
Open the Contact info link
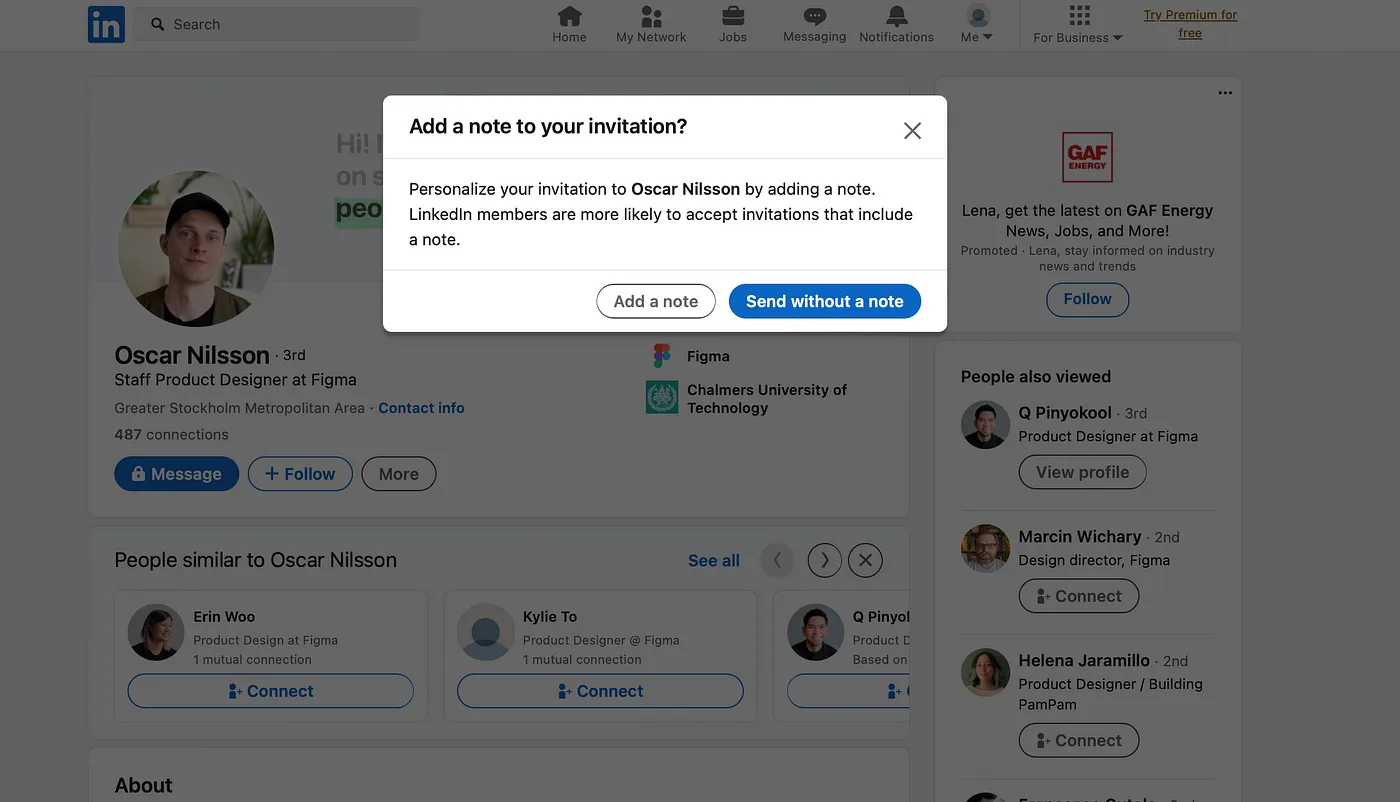421,408
